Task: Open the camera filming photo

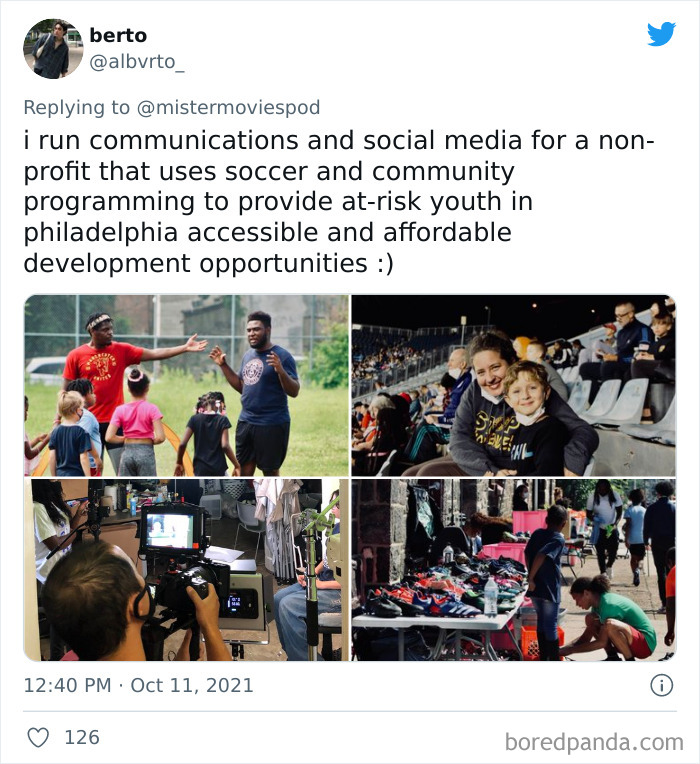Action: pyautogui.click(x=187, y=570)
